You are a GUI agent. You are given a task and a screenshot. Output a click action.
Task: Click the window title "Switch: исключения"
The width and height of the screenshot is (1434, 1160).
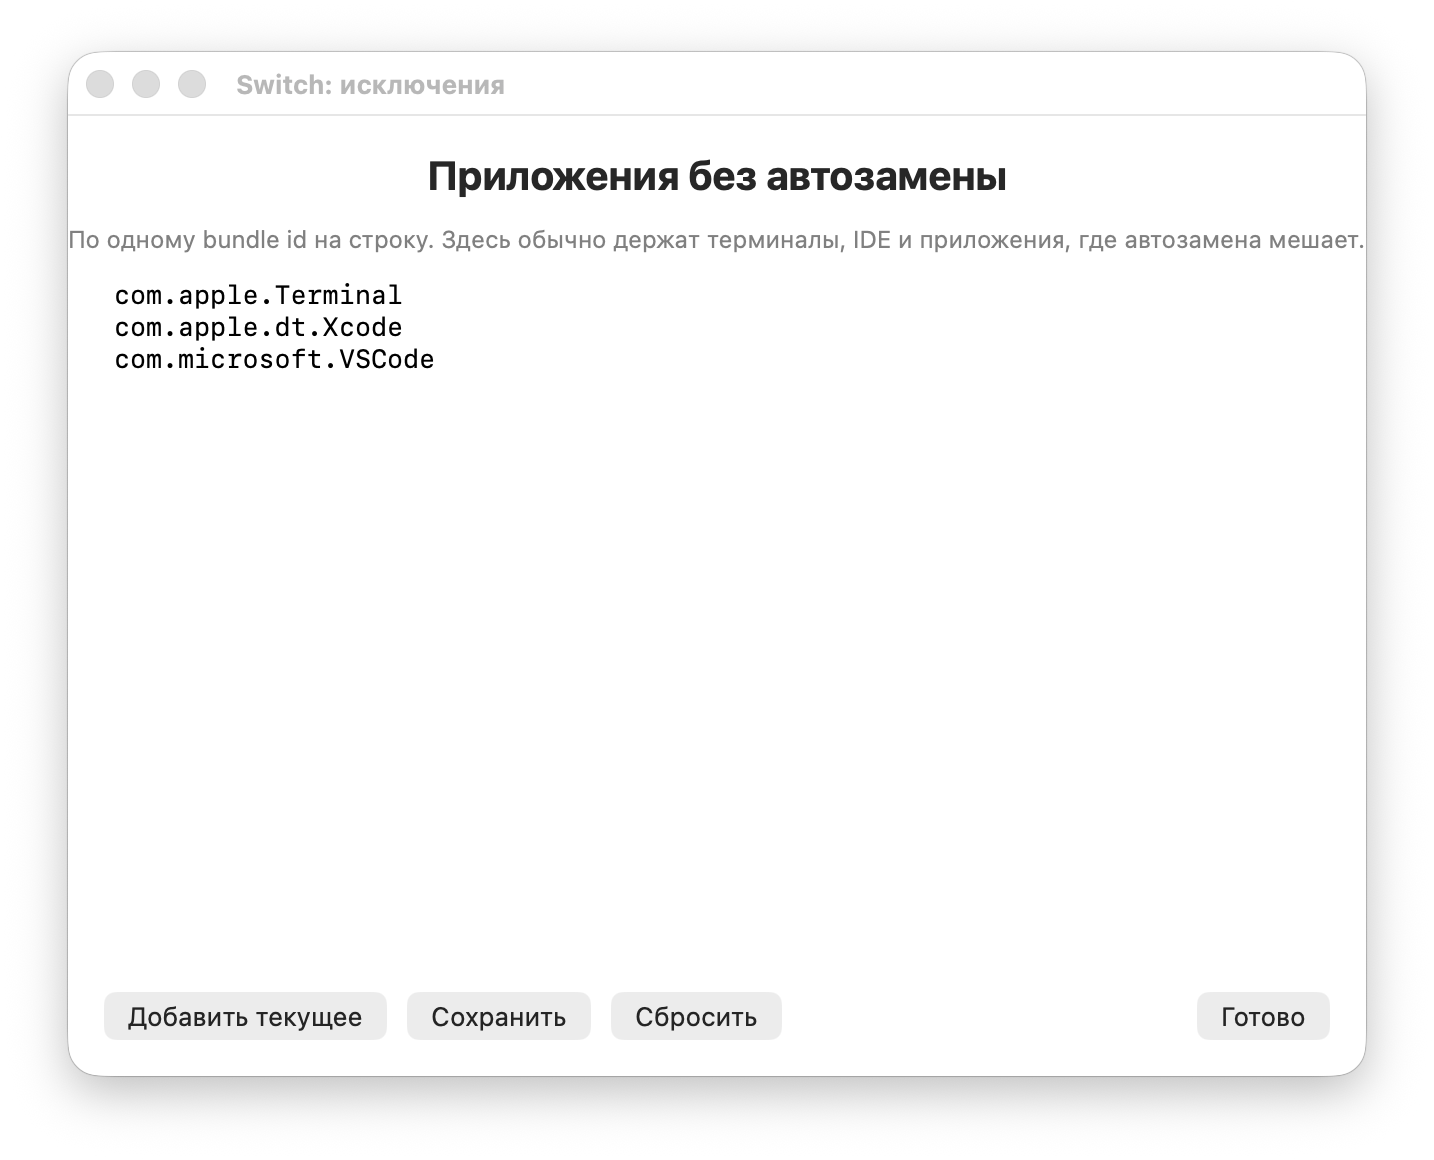370,85
